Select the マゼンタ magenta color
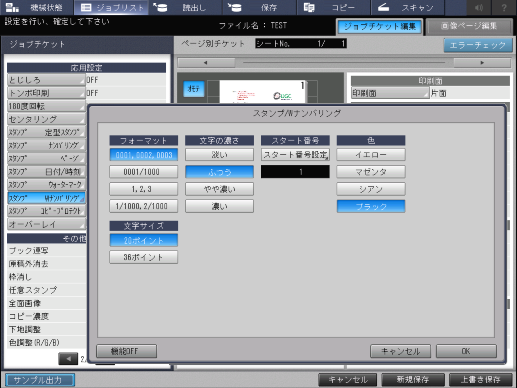 pos(371,172)
